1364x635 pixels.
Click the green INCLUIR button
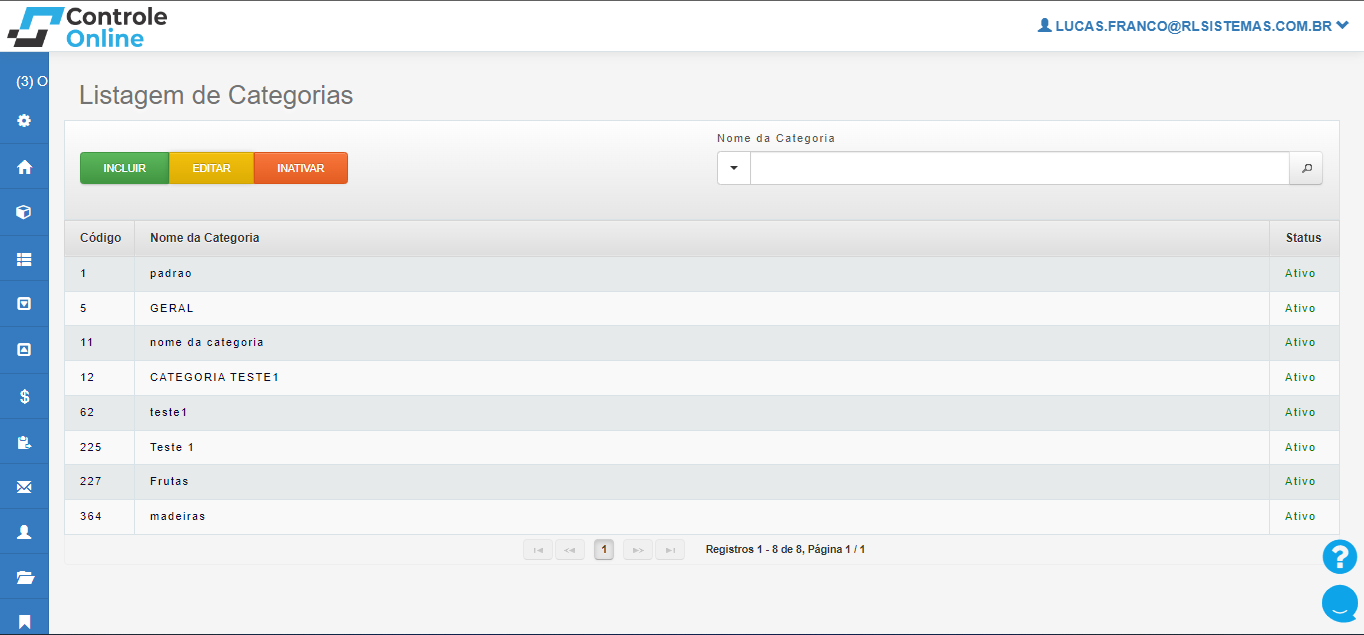[x=125, y=168]
